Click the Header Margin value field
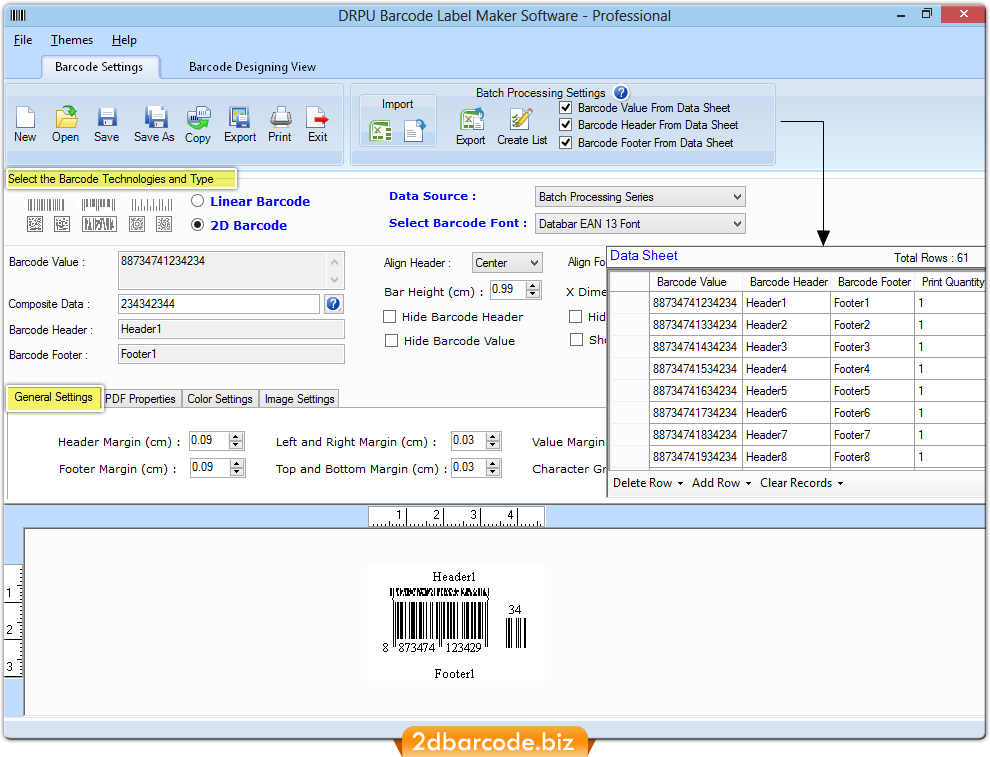990x757 pixels. tap(209, 441)
